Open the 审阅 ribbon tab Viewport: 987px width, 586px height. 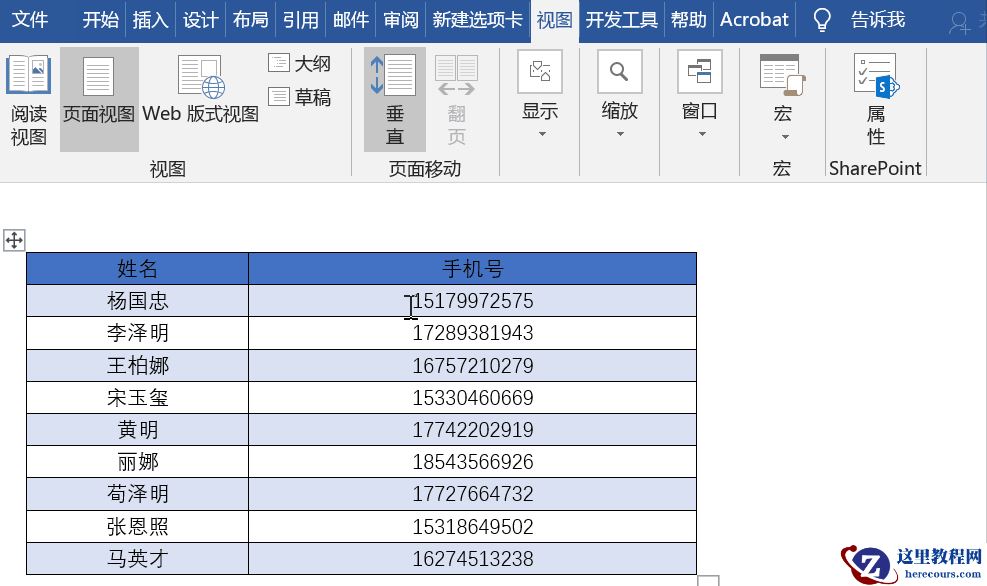tap(400, 19)
